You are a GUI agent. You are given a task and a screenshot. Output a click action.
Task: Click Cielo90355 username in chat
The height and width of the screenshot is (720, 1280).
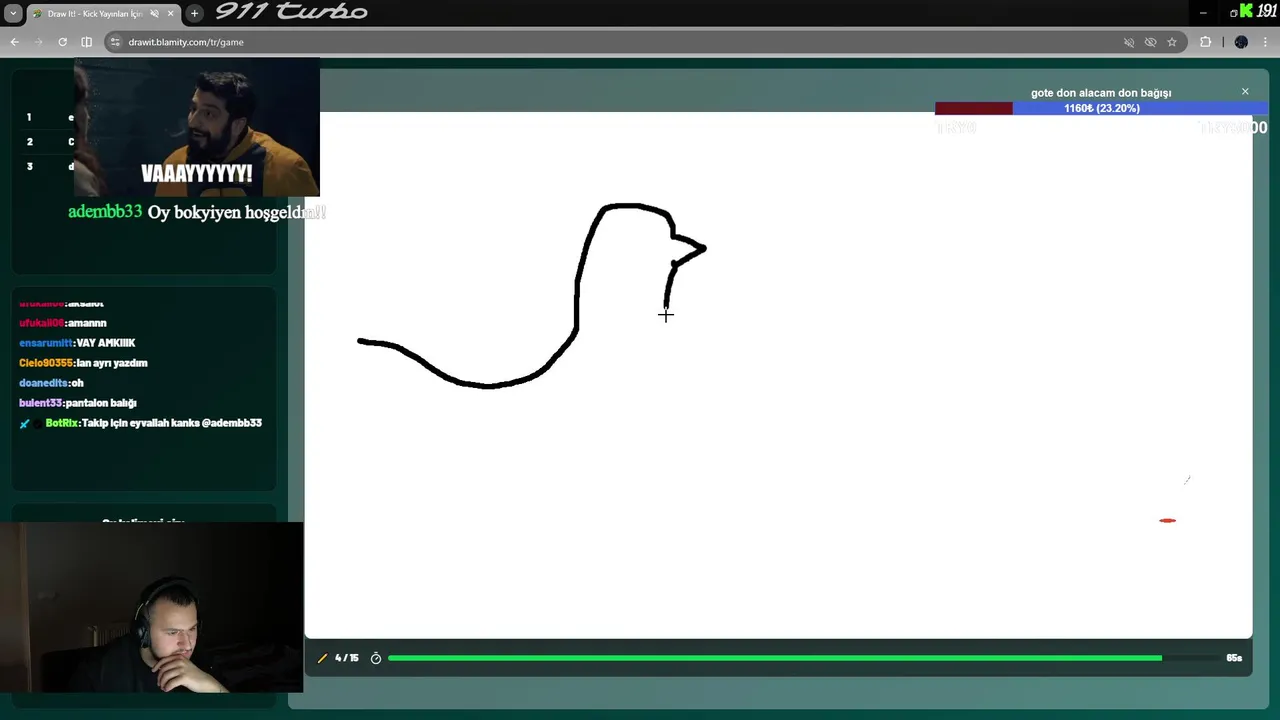[45, 363]
